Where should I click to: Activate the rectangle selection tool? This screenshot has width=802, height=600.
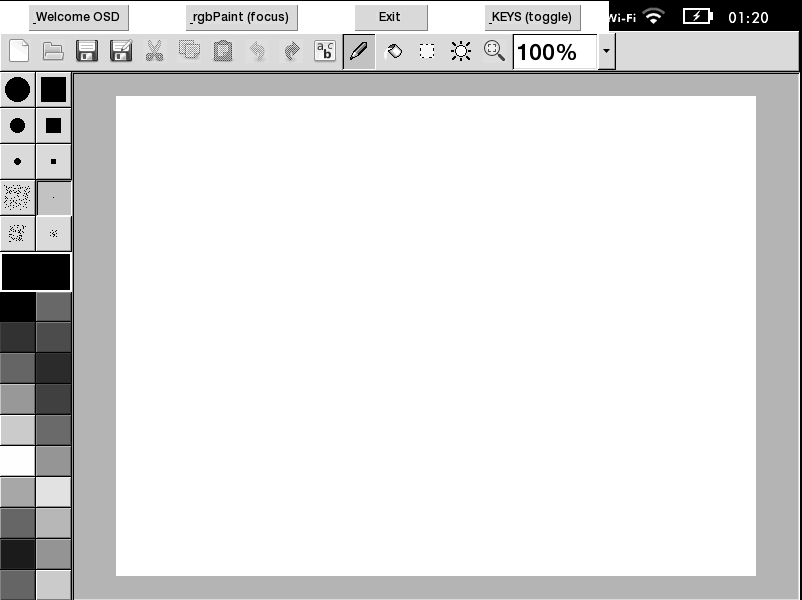[x=427, y=51]
